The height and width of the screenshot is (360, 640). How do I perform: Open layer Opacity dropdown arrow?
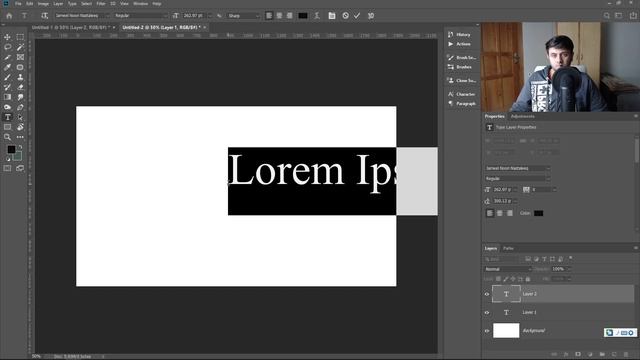point(569,269)
